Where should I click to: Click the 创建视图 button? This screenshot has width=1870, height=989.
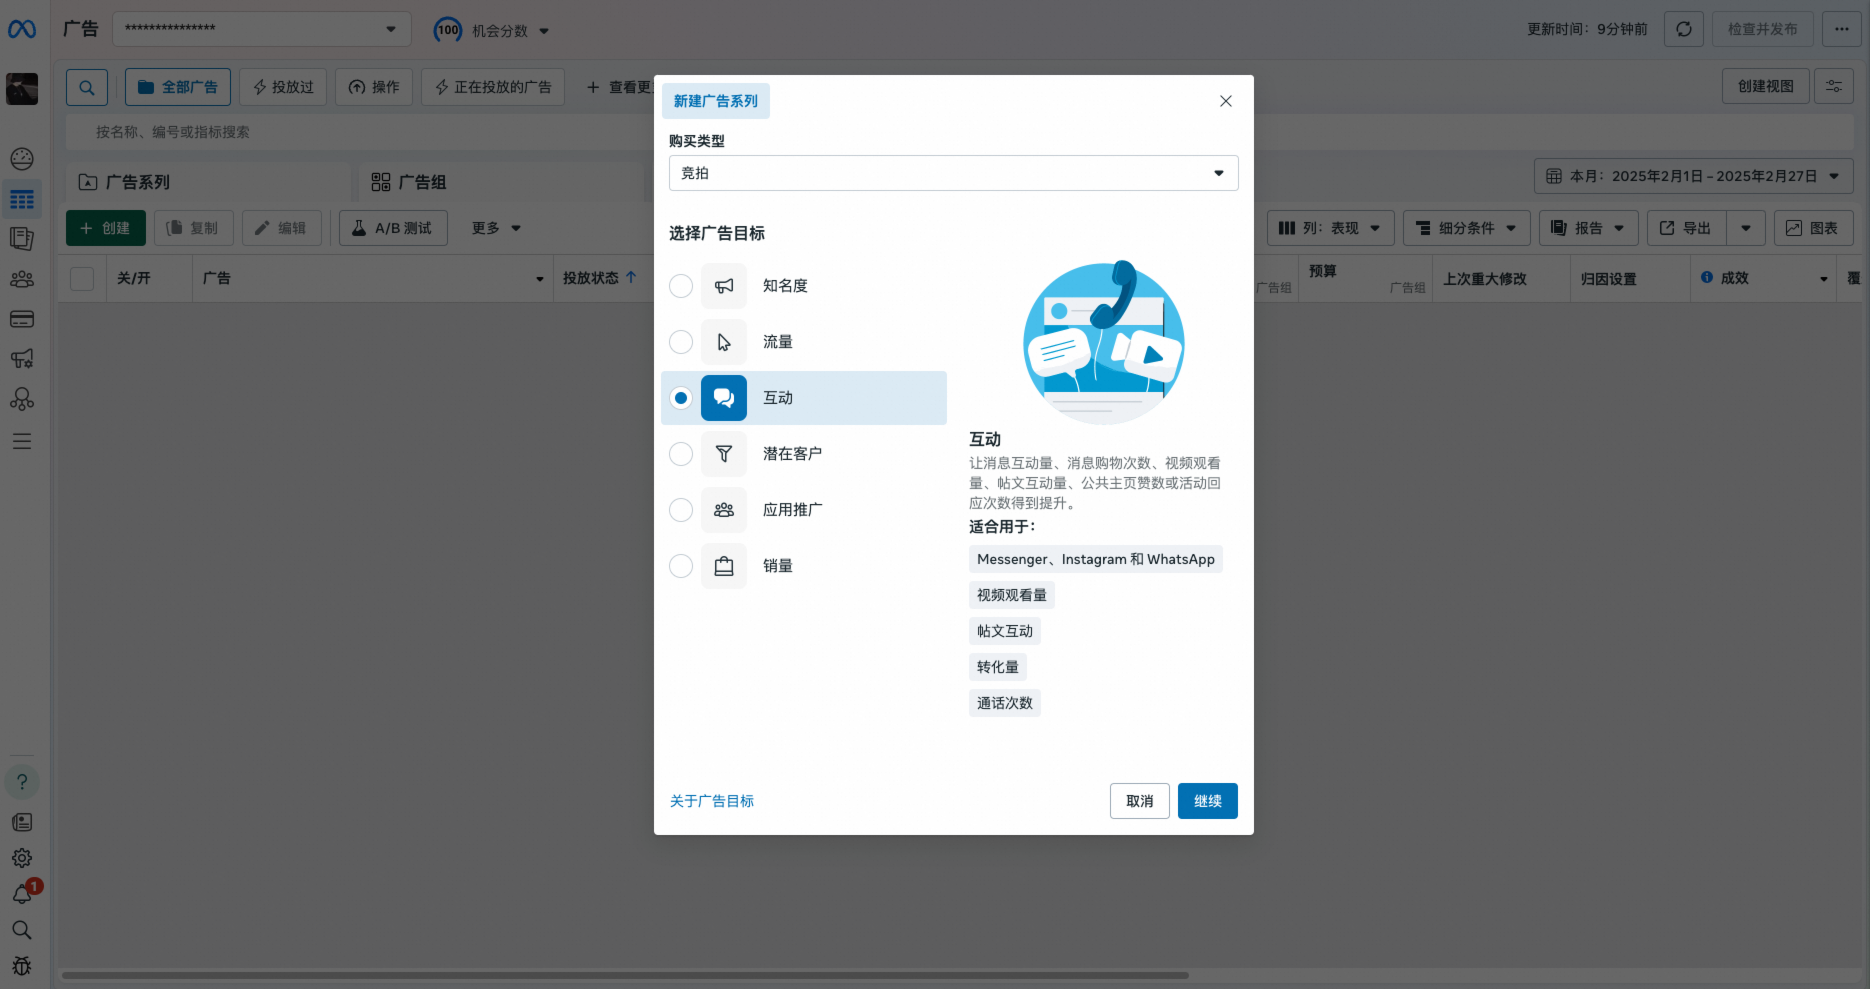click(1766, 86)
